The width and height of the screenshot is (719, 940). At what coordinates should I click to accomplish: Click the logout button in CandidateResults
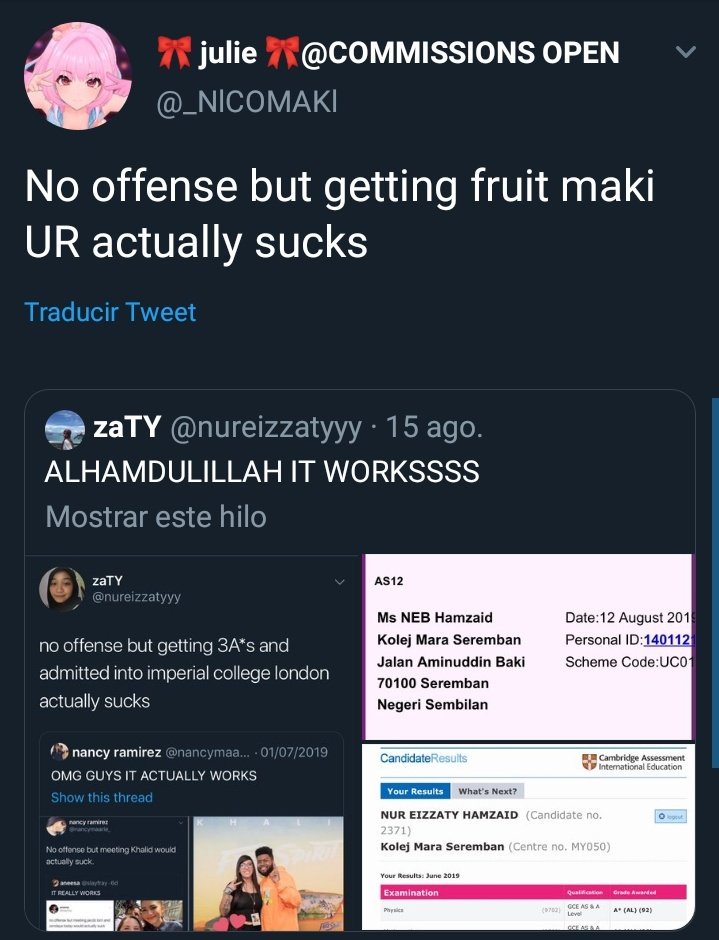[x=670, y=816]
